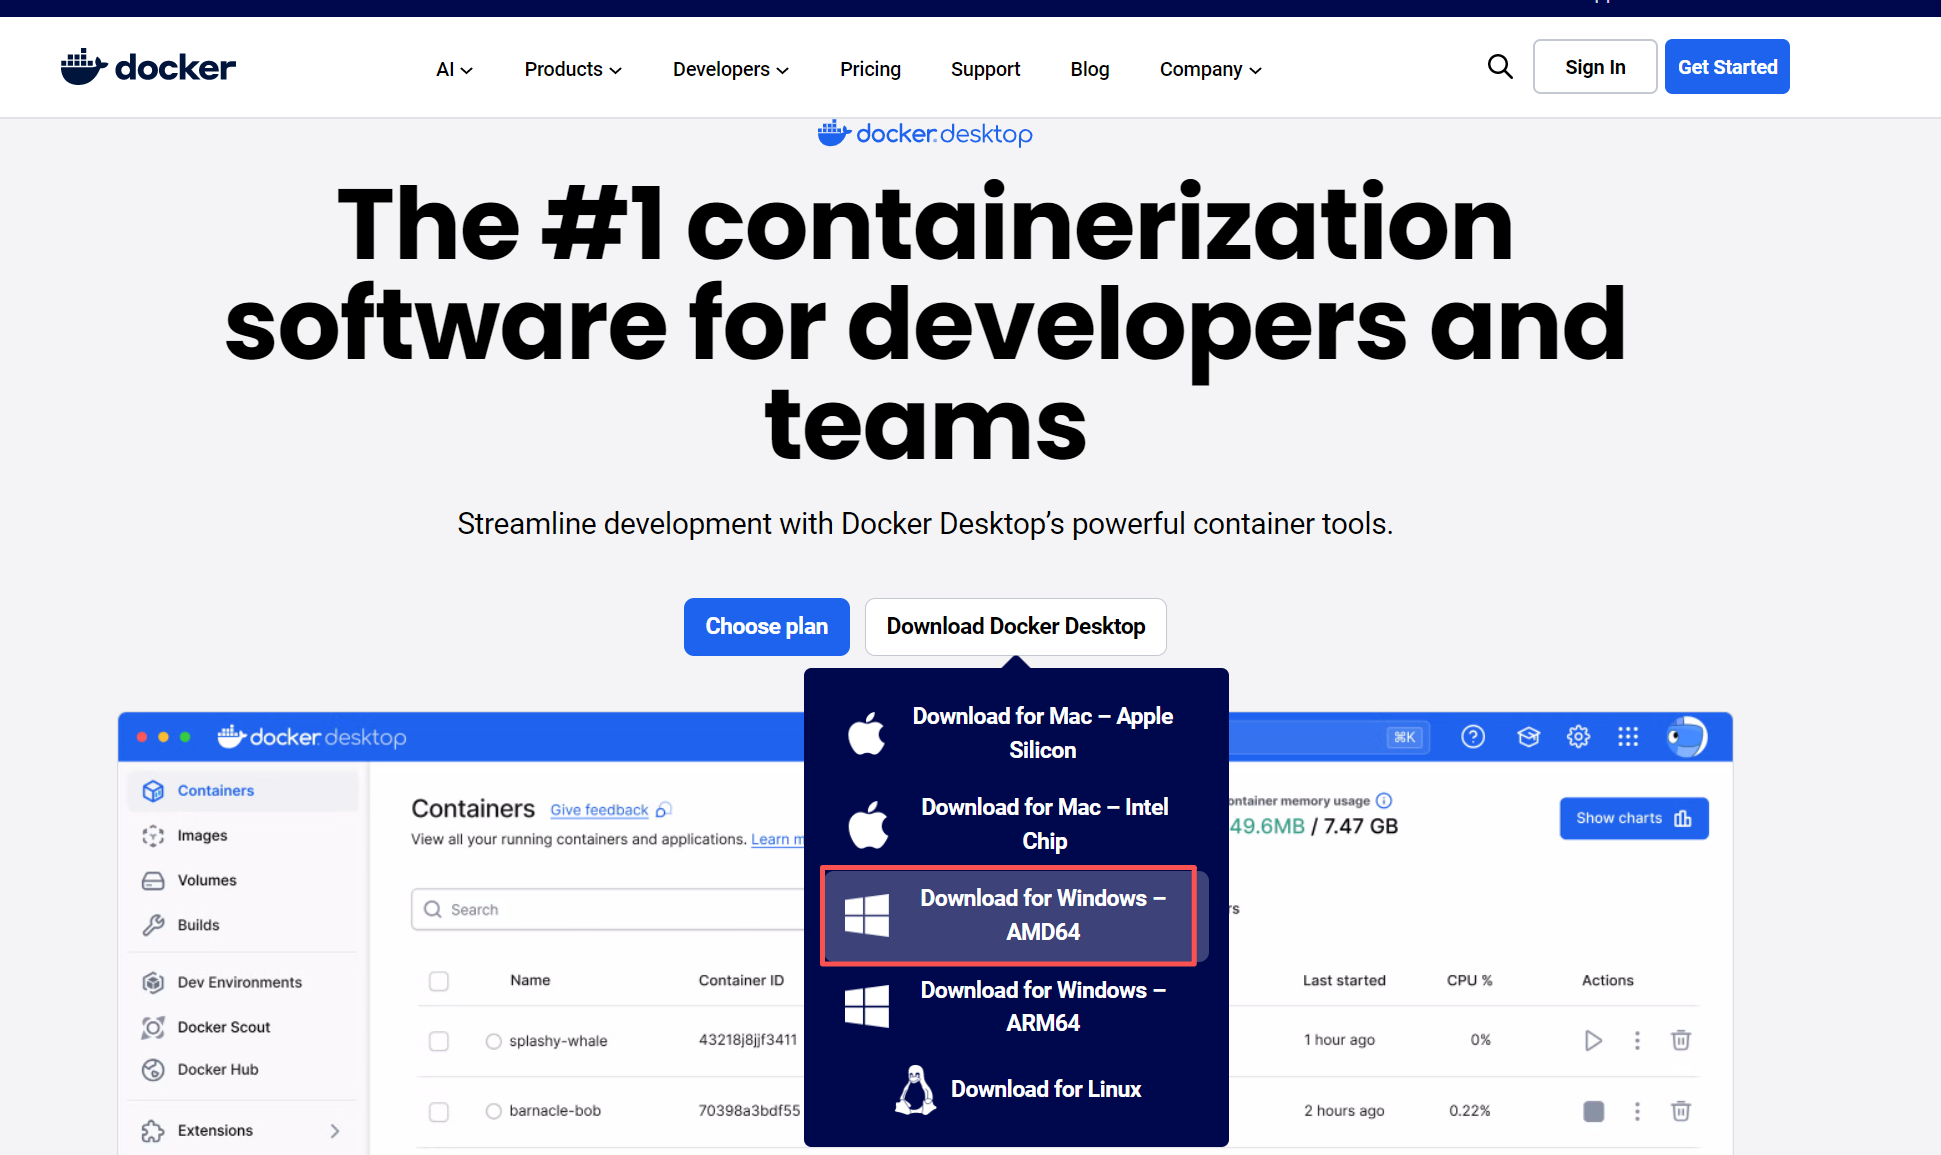
Task: Click the stop icon for barnacle-bob
Action: pyautogui.click(x=1594, y=1111)
